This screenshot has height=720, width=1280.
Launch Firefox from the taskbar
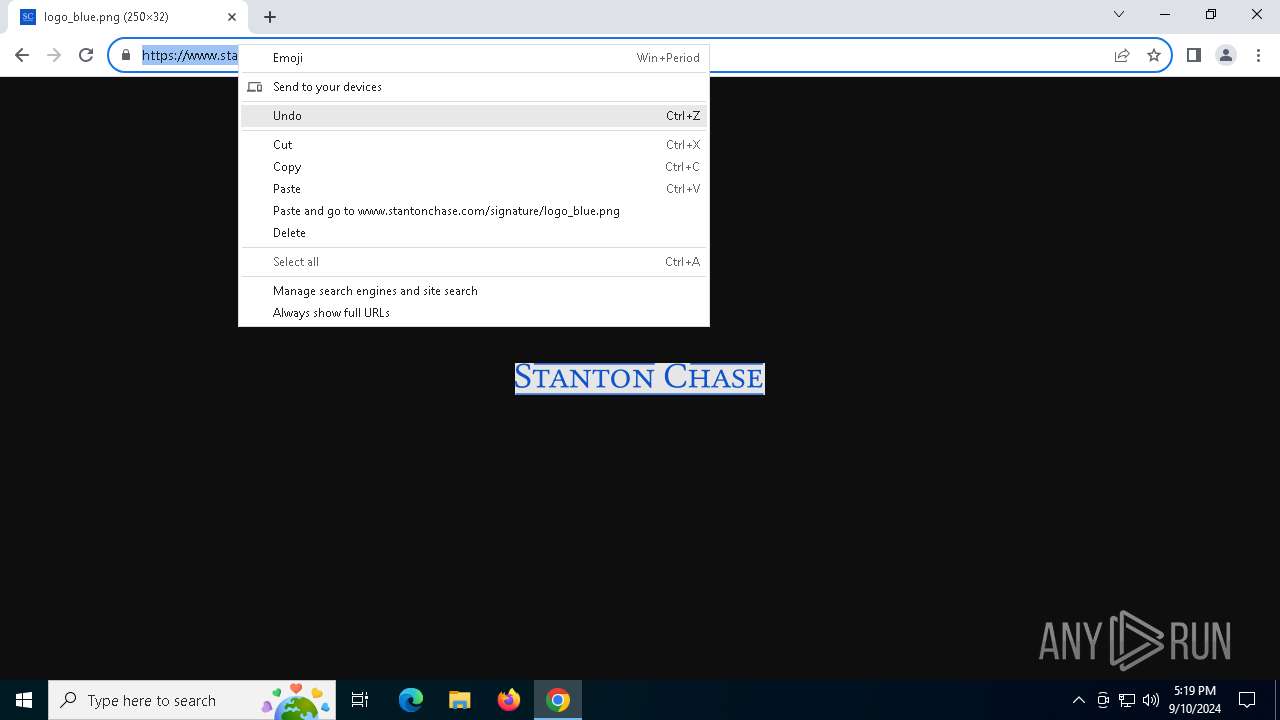click(x=509, y=700)
